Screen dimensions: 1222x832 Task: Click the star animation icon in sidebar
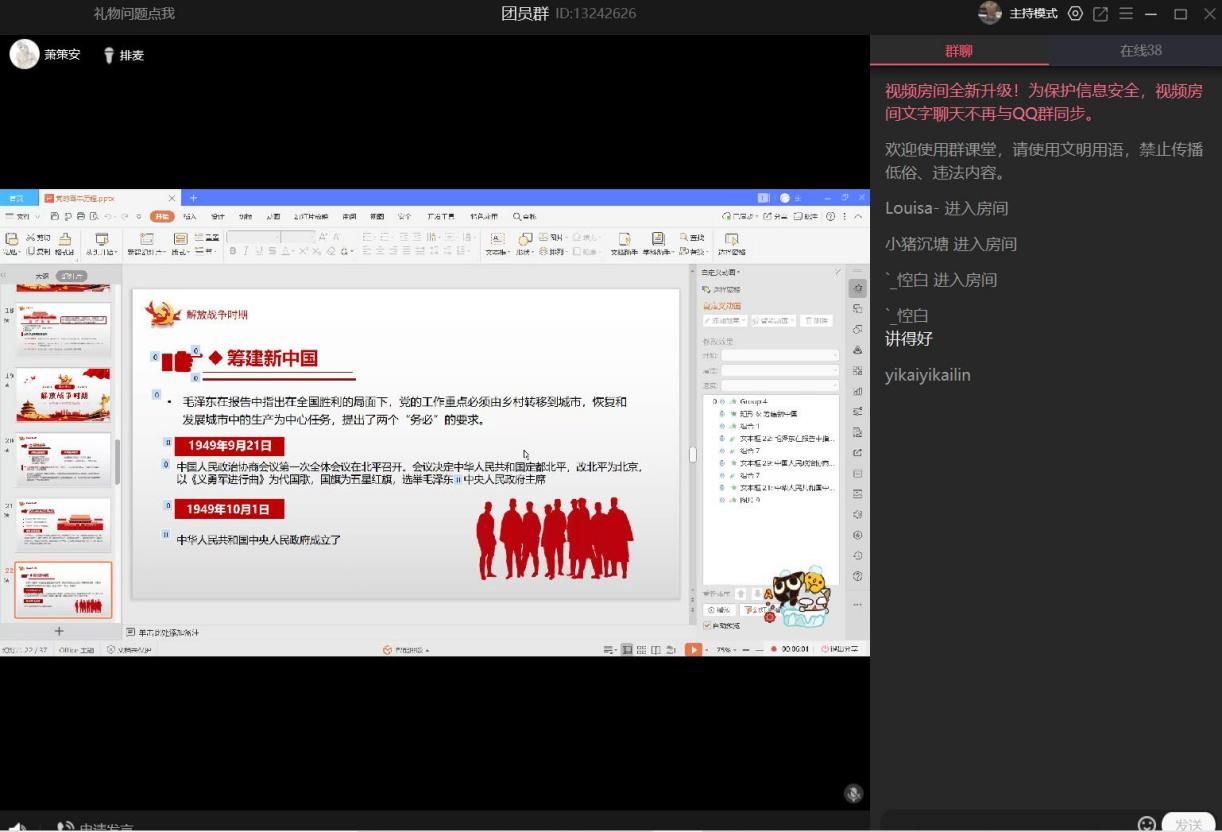(x=857, y=288)
